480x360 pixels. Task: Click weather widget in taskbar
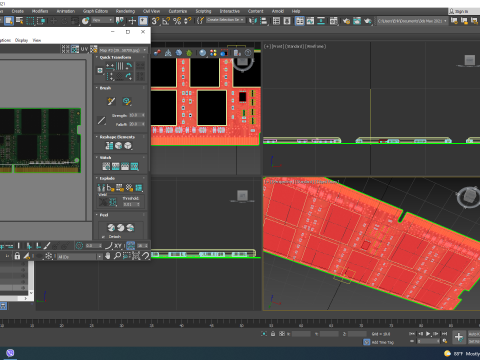click(x=462, y=354)
